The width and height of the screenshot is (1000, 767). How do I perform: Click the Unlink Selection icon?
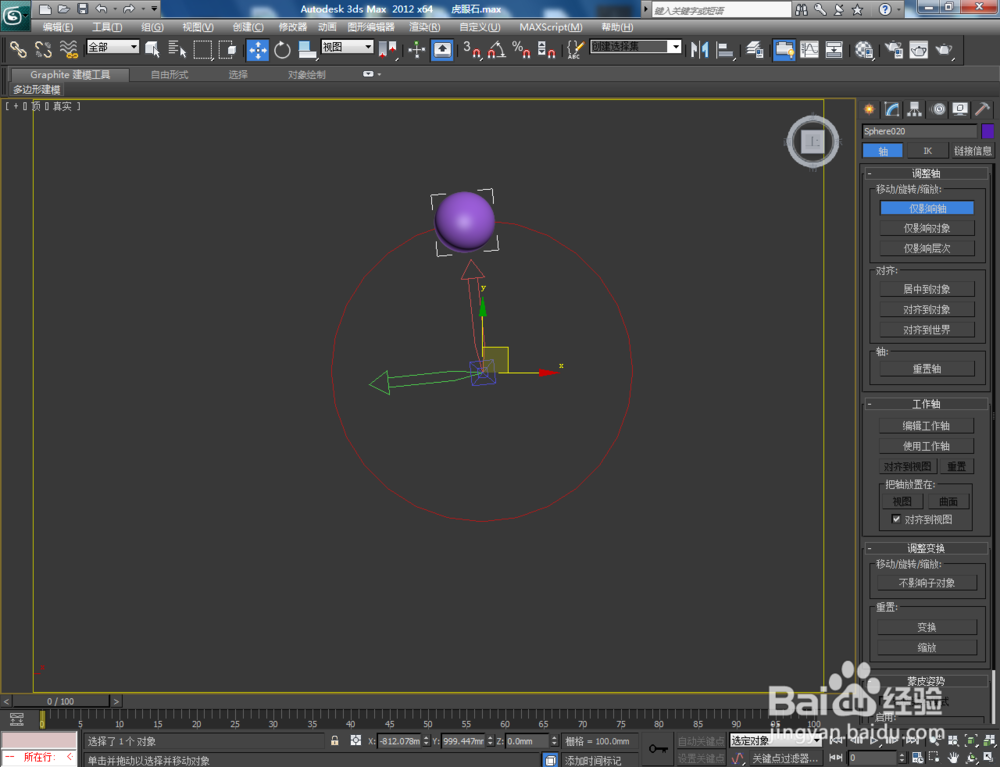[x=43, y=49]
